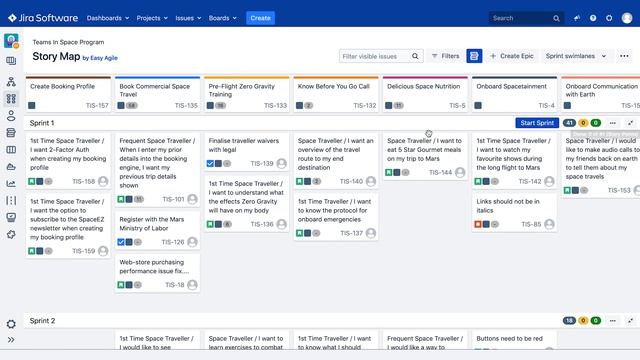Click Sprint 1 grey 41 estimate badge
The height and width of the screenshot is (360, 640).
pos(569,123)
